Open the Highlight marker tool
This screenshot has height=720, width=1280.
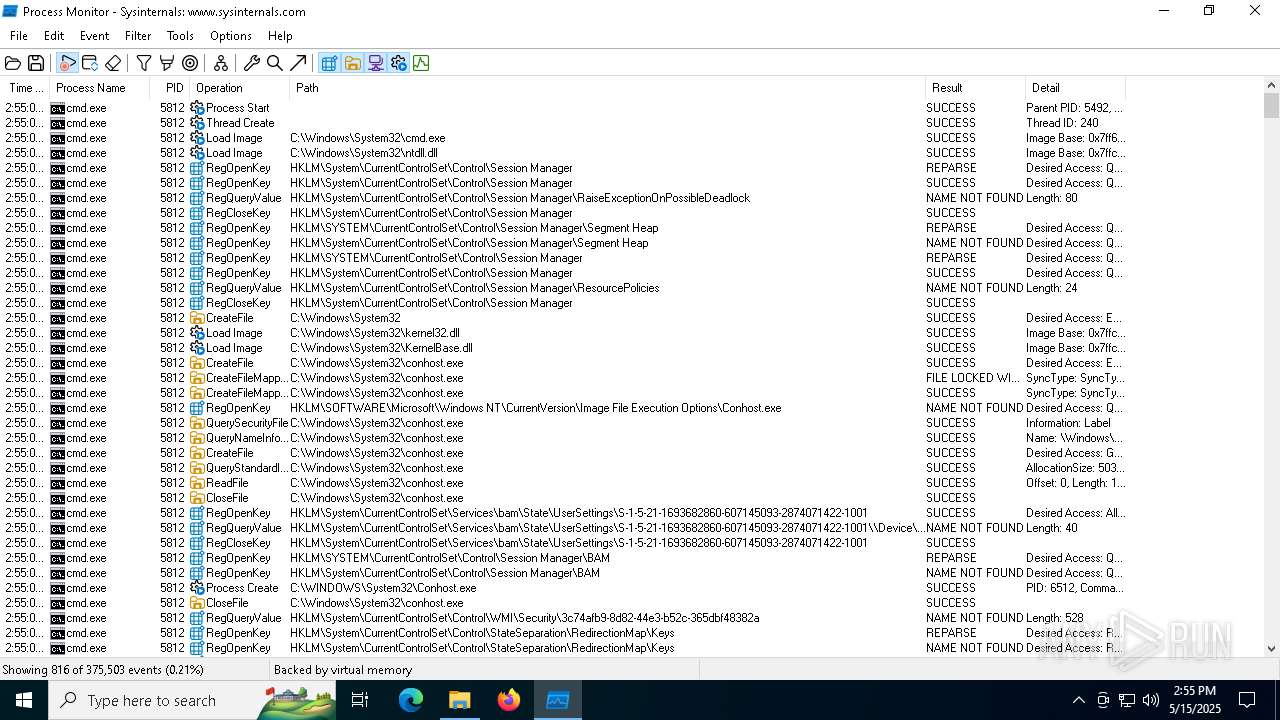pyautogui.click(x=167, y=63)
